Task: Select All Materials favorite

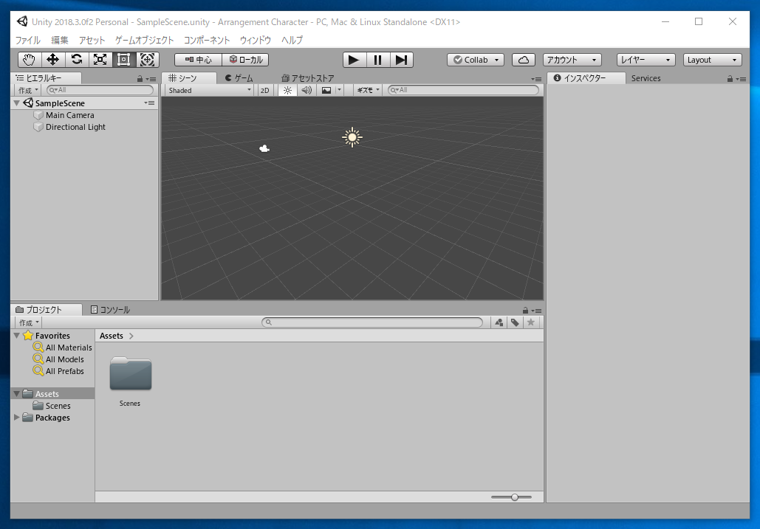Action: coord(68,348)
